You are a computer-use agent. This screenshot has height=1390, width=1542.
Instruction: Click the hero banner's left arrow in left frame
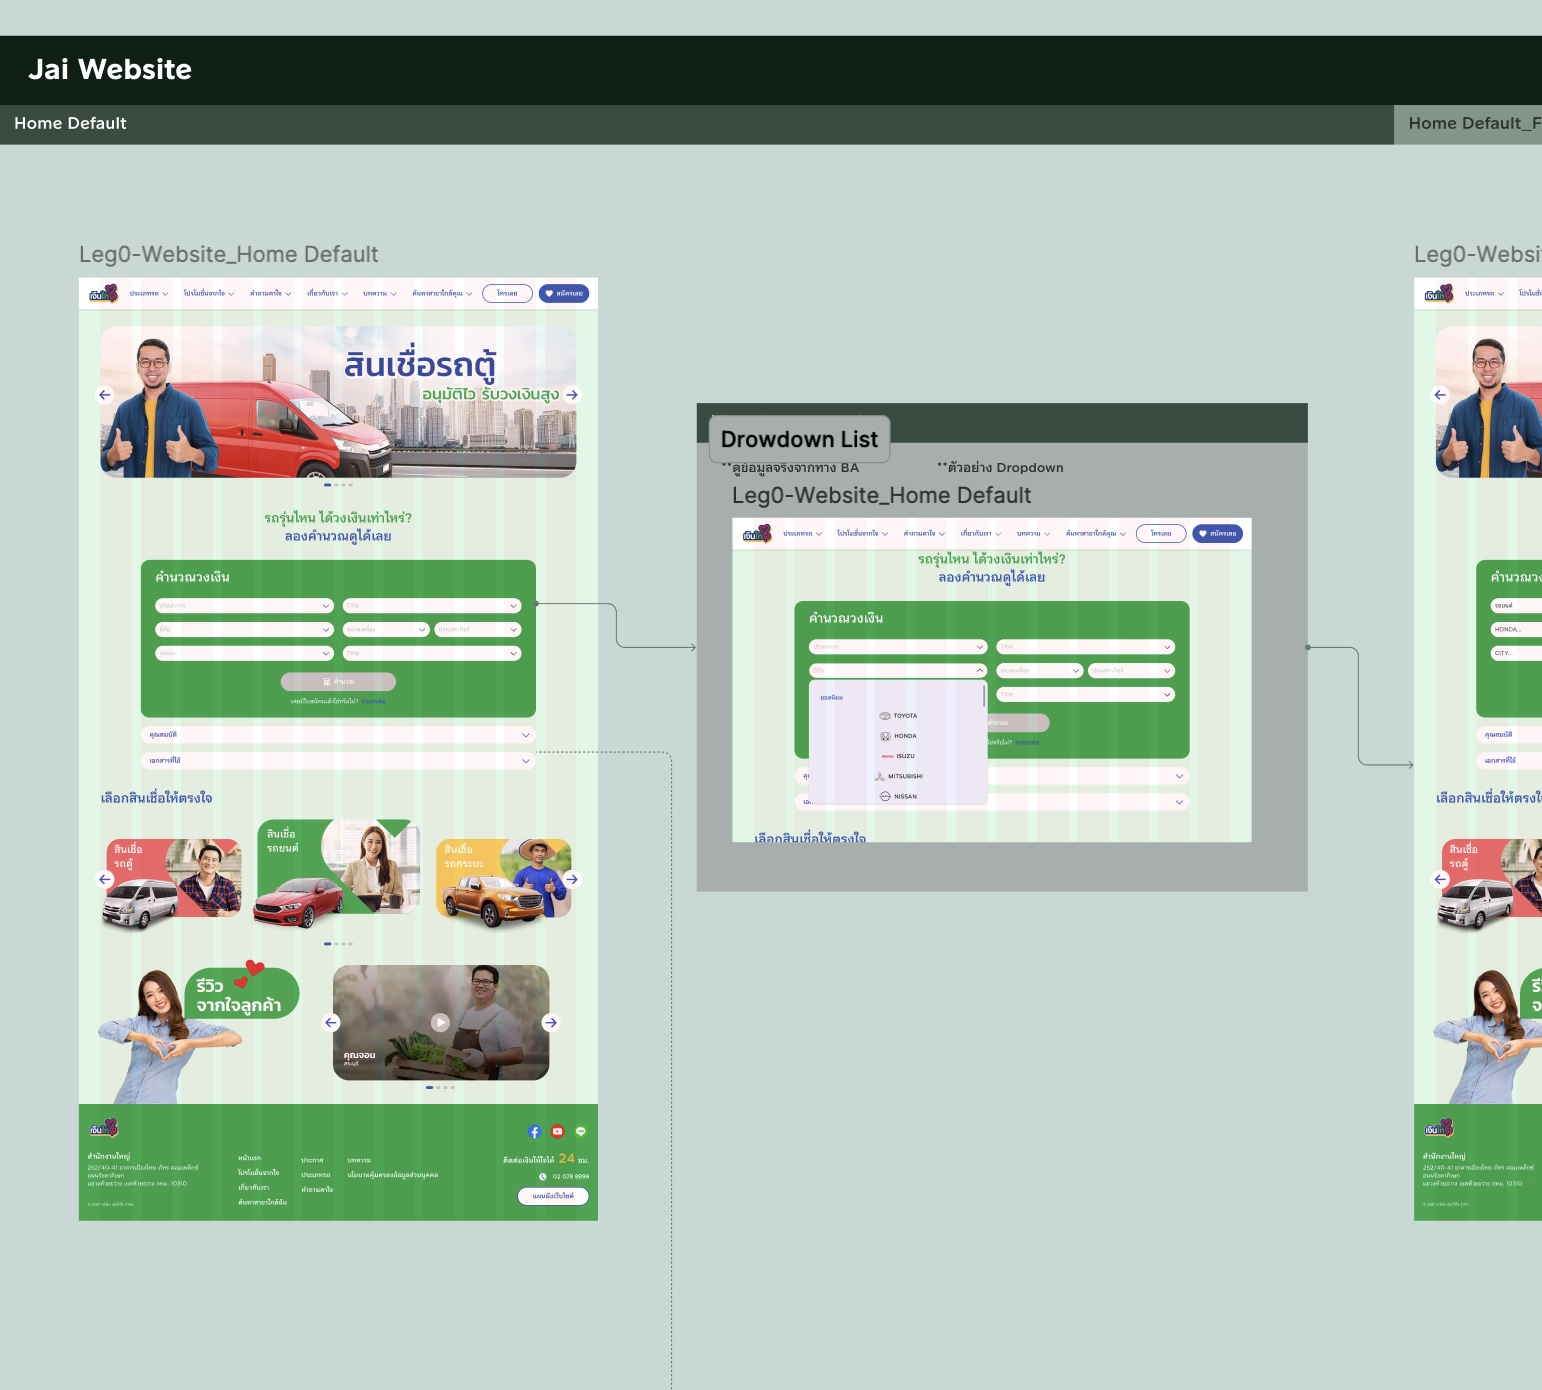click(105, 395)
